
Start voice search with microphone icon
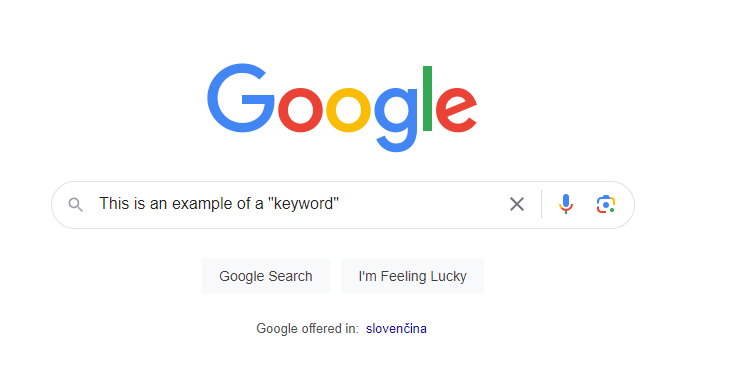[565, 204]
